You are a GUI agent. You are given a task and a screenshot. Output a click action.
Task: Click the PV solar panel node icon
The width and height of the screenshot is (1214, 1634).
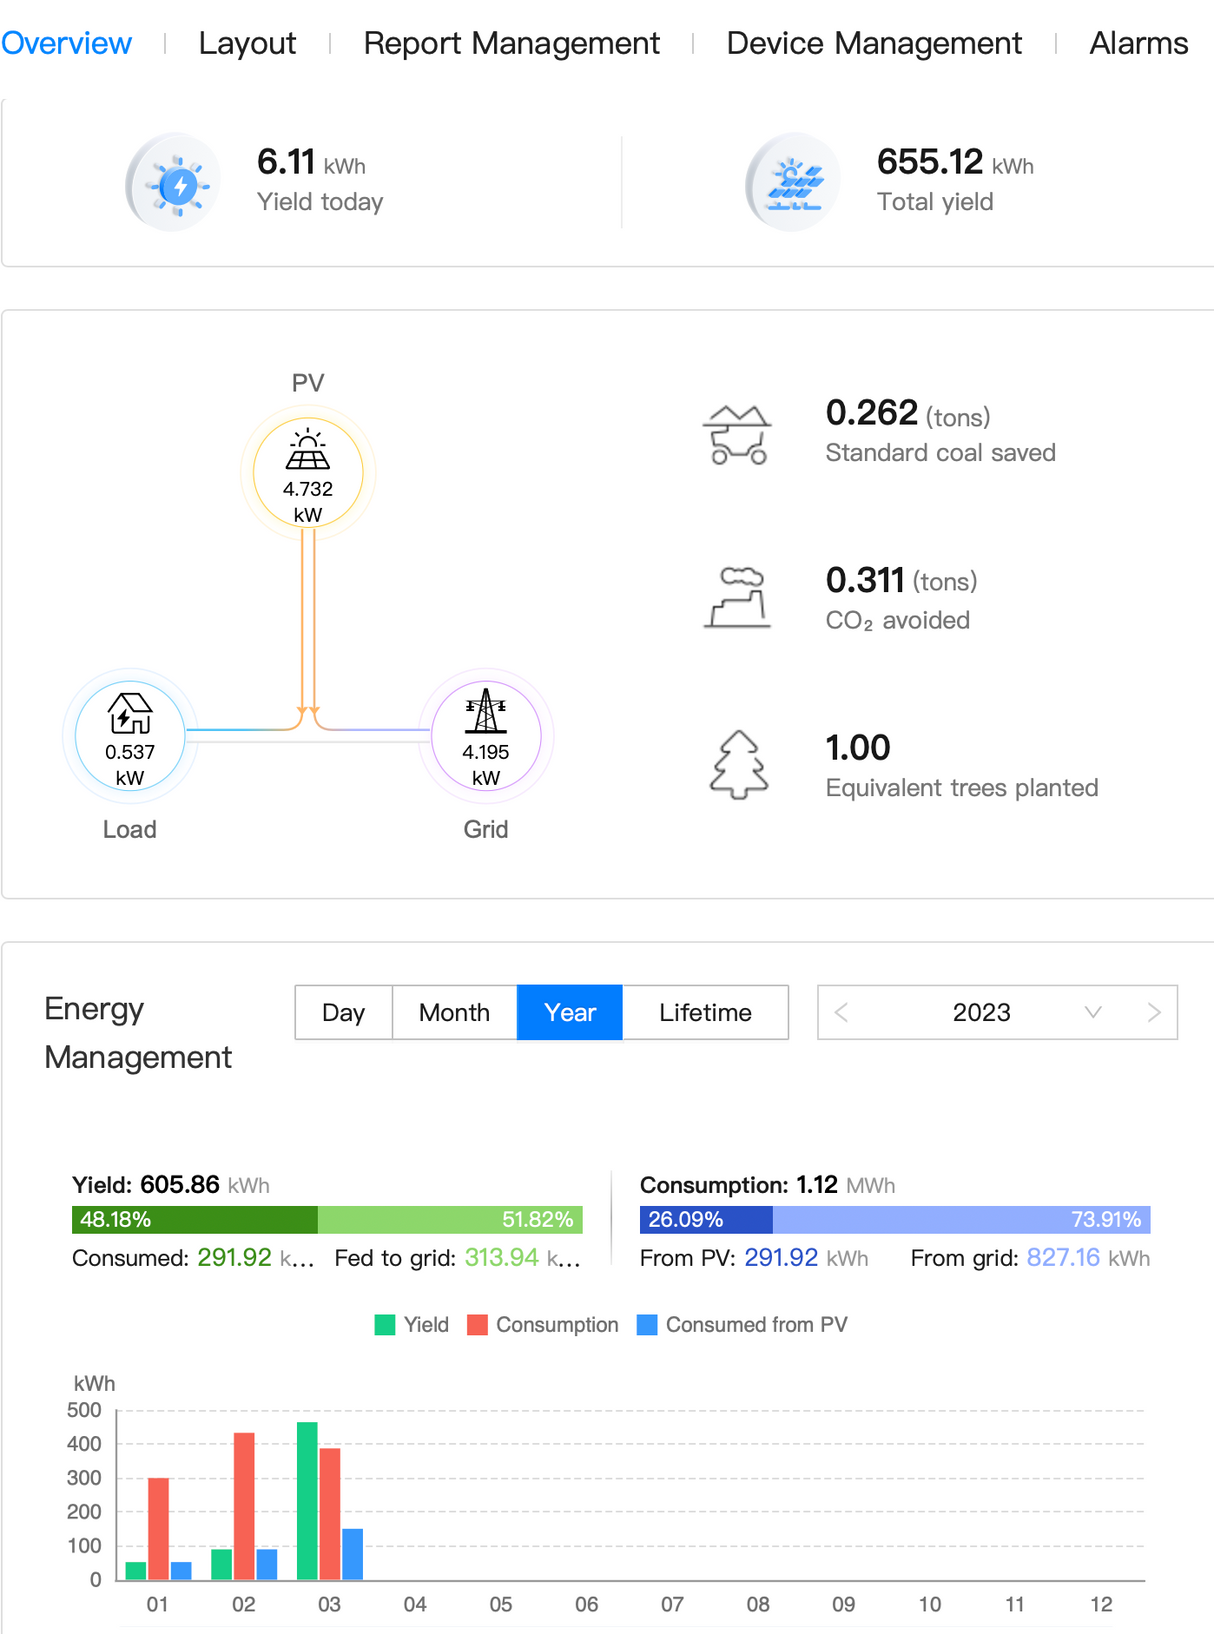pyautogui.click(x=307, y=450)
